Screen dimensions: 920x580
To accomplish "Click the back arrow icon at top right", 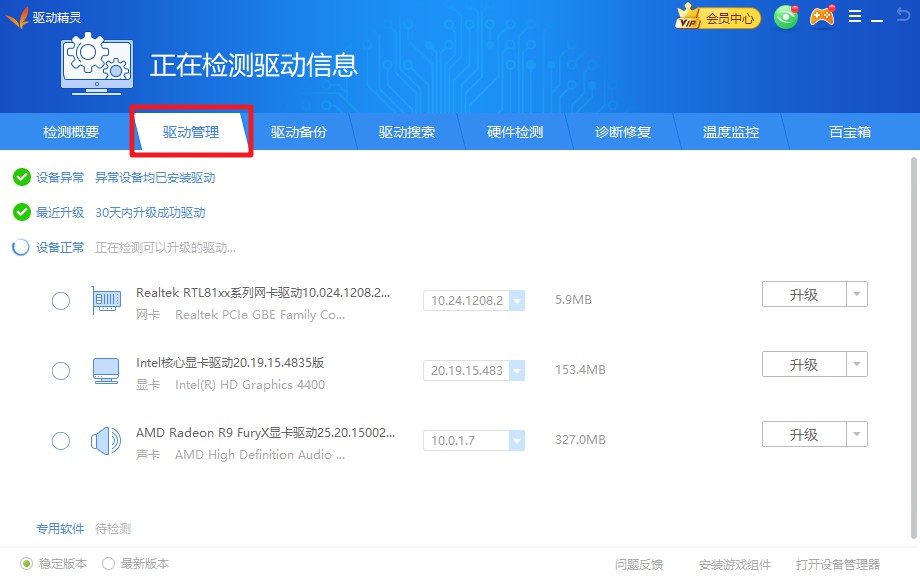I will (903, 15).
